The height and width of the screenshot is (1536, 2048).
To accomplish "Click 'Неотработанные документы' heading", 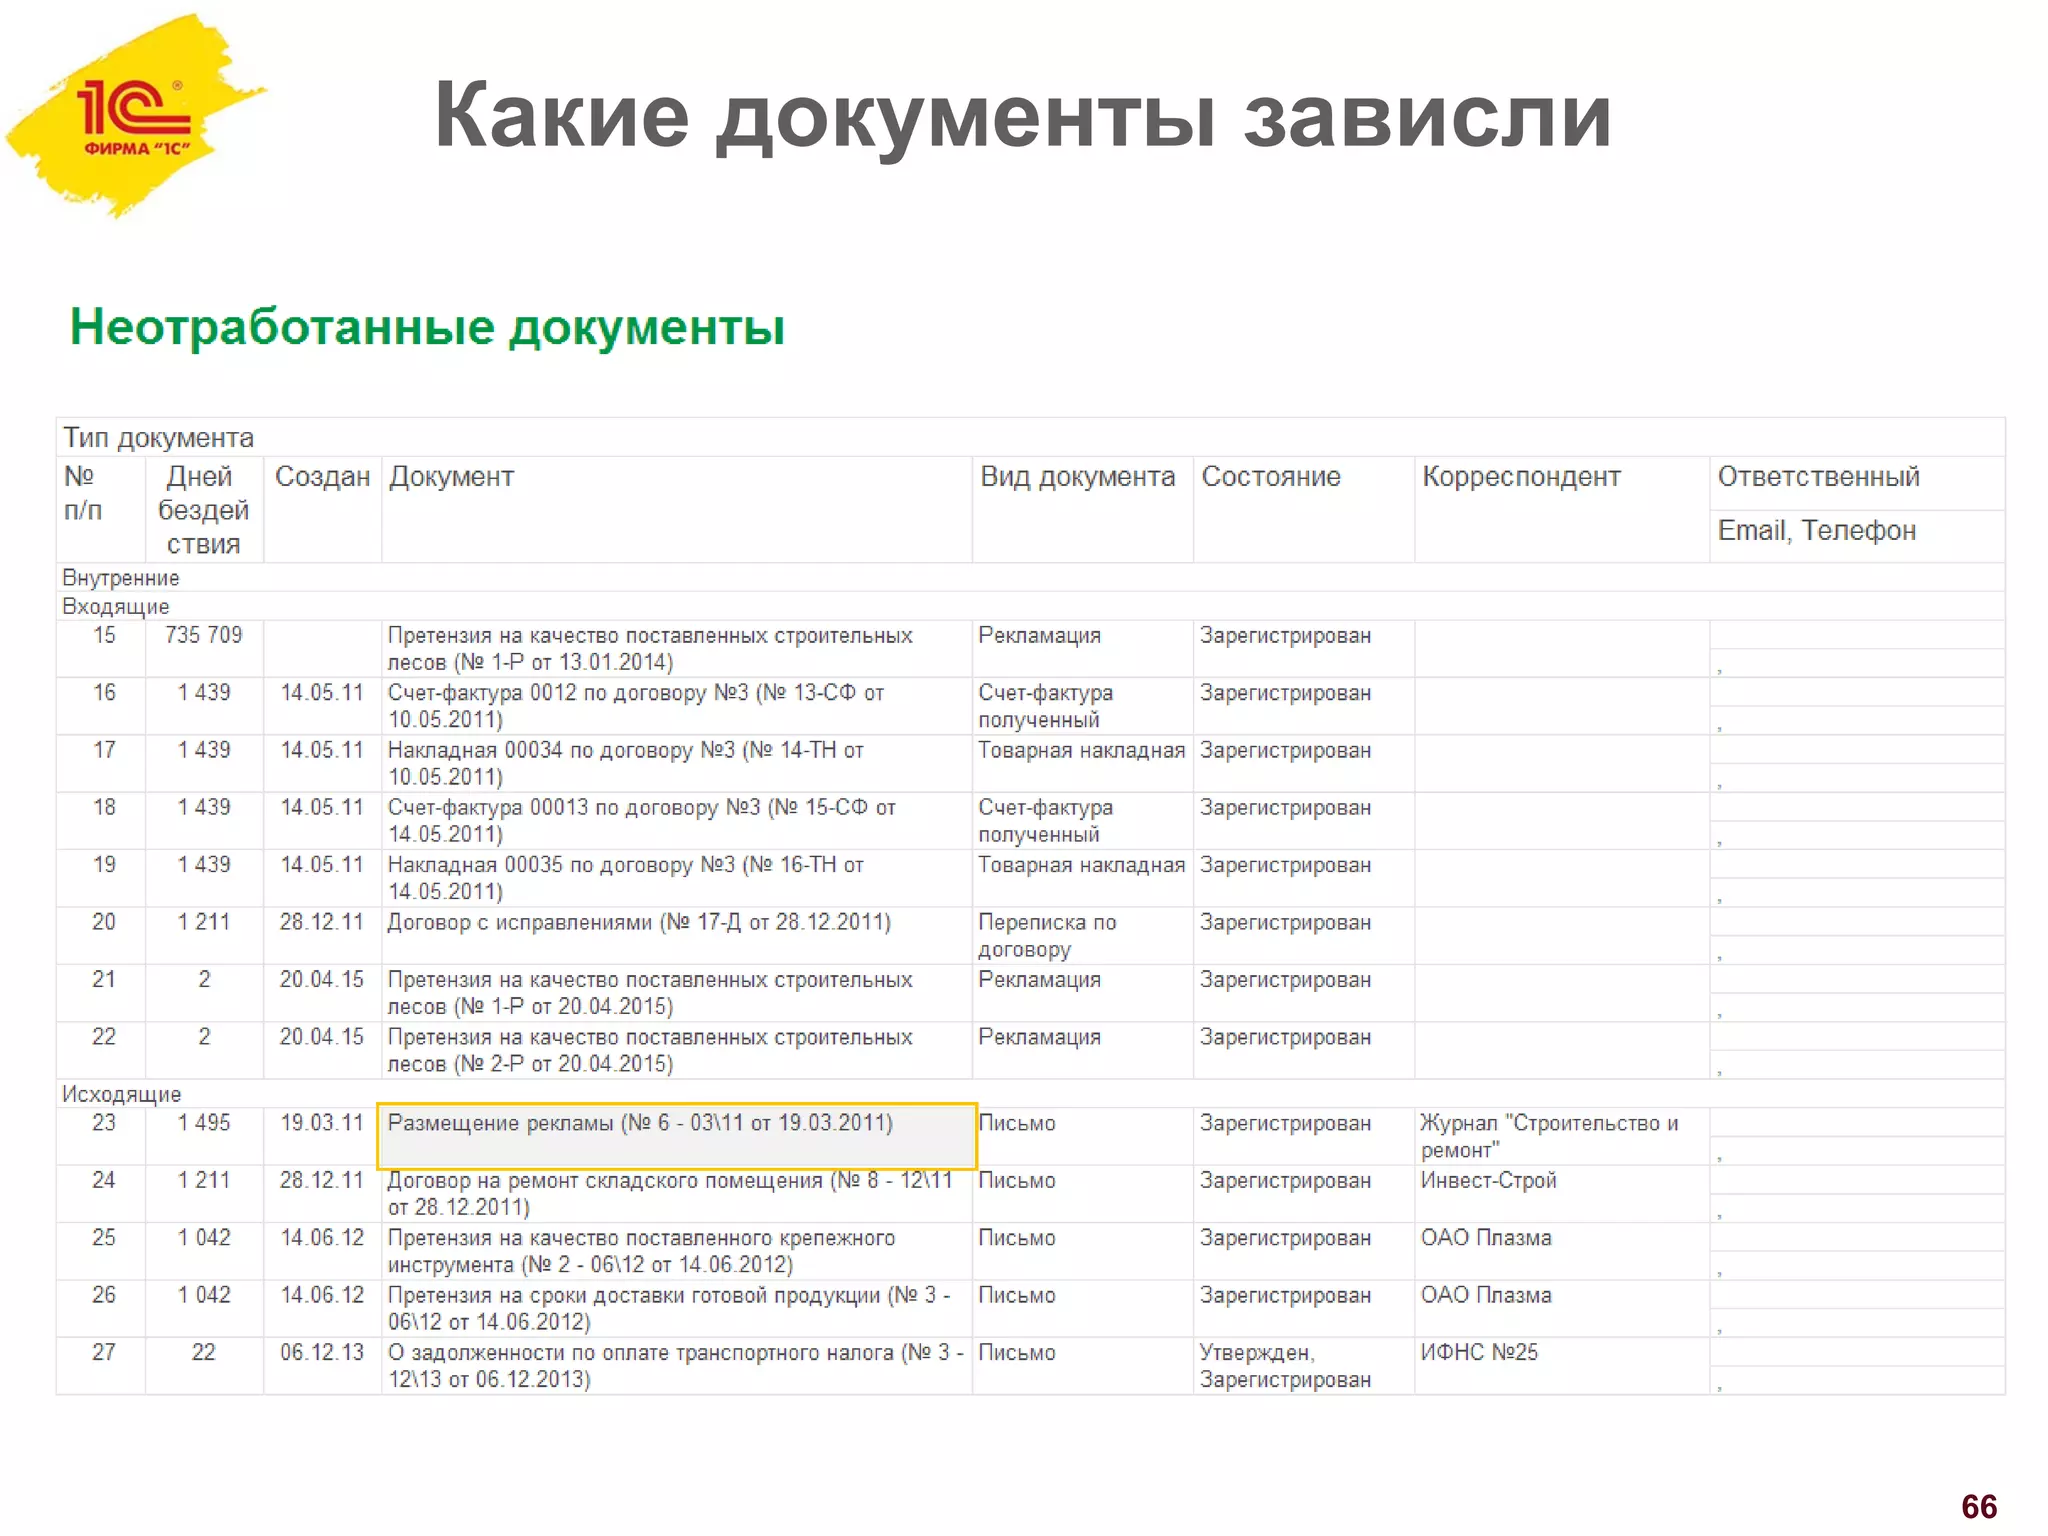I will point(427,328).
